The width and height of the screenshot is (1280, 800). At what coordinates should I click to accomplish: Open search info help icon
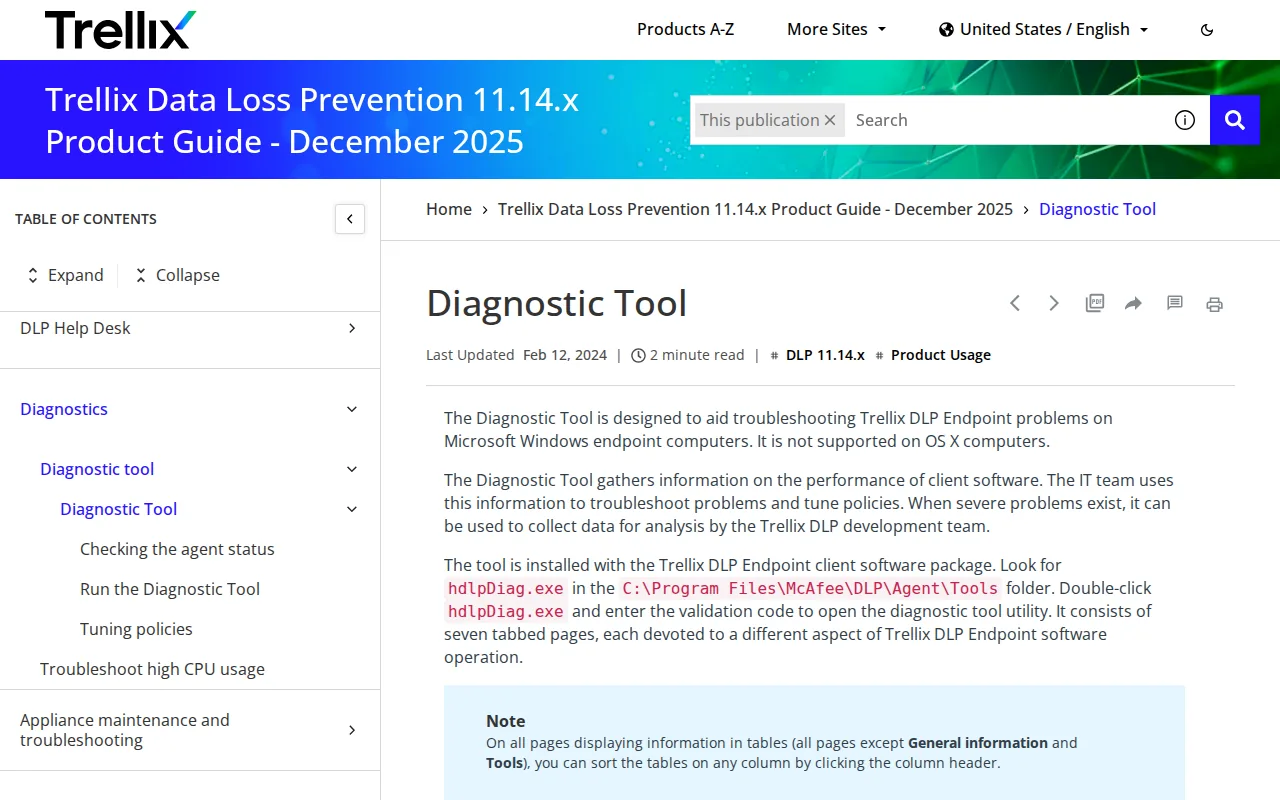1185,120
